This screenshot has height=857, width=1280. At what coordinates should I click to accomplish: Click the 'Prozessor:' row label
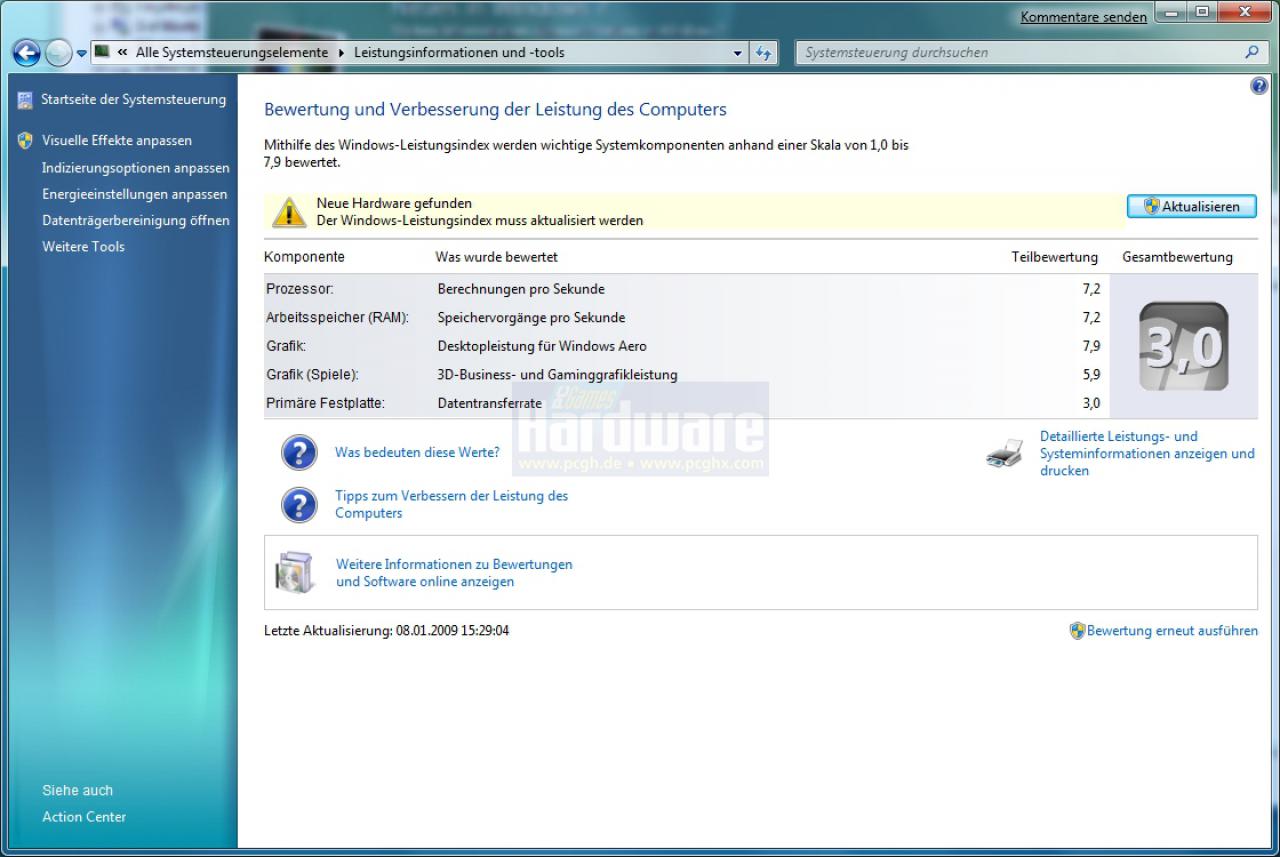[x=300, y=289]
